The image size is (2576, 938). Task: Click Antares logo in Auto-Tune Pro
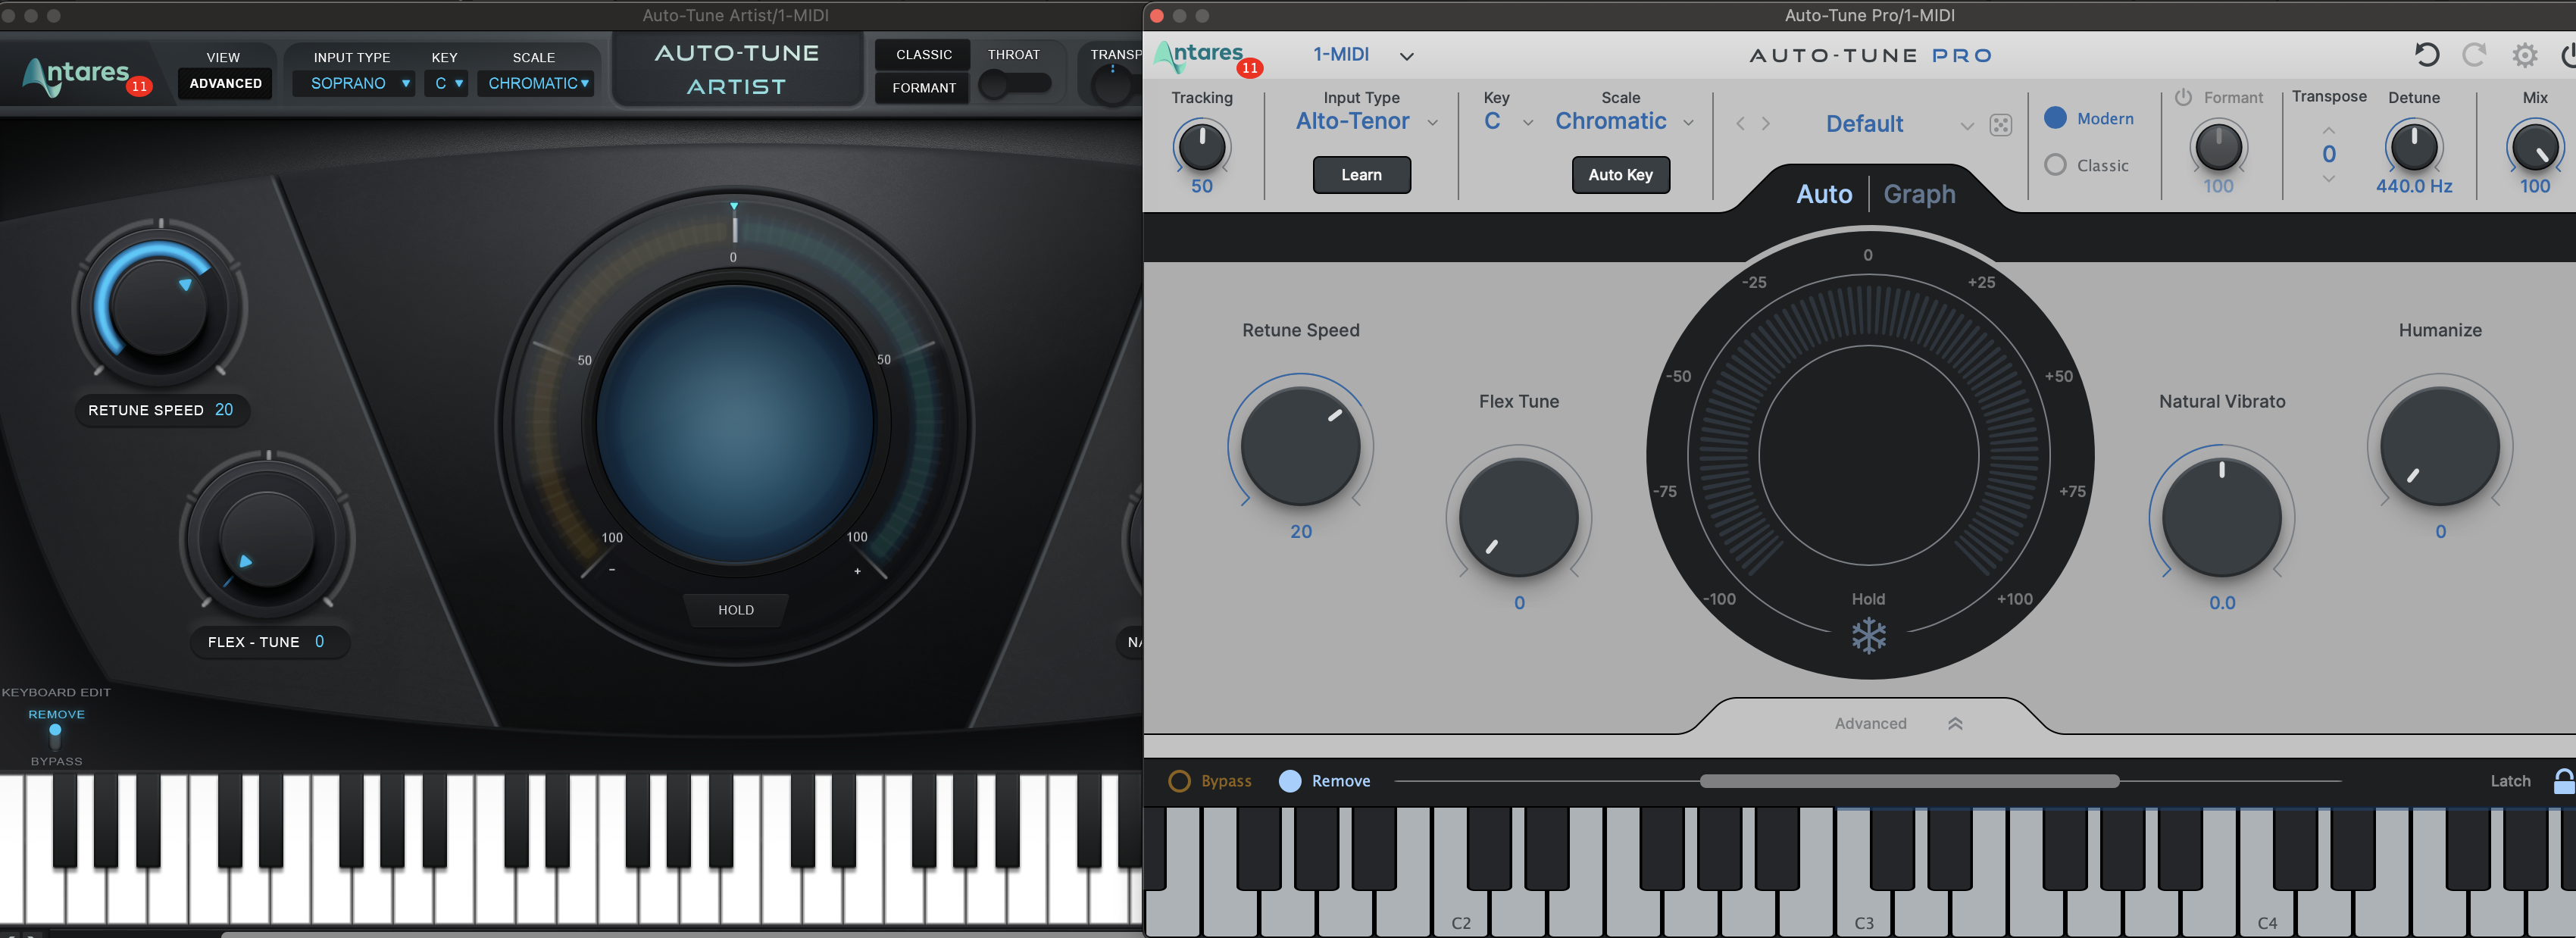coord(1199,55)
